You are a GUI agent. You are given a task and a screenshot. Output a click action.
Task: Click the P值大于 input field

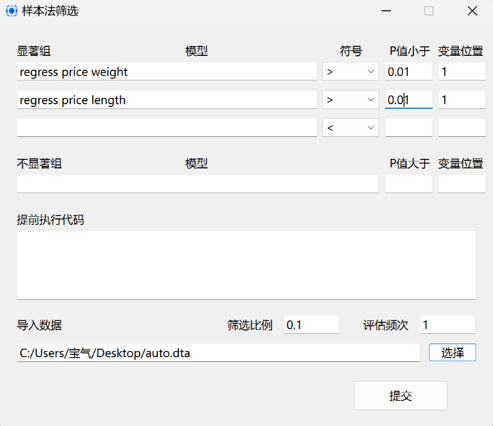coord(409,184)
